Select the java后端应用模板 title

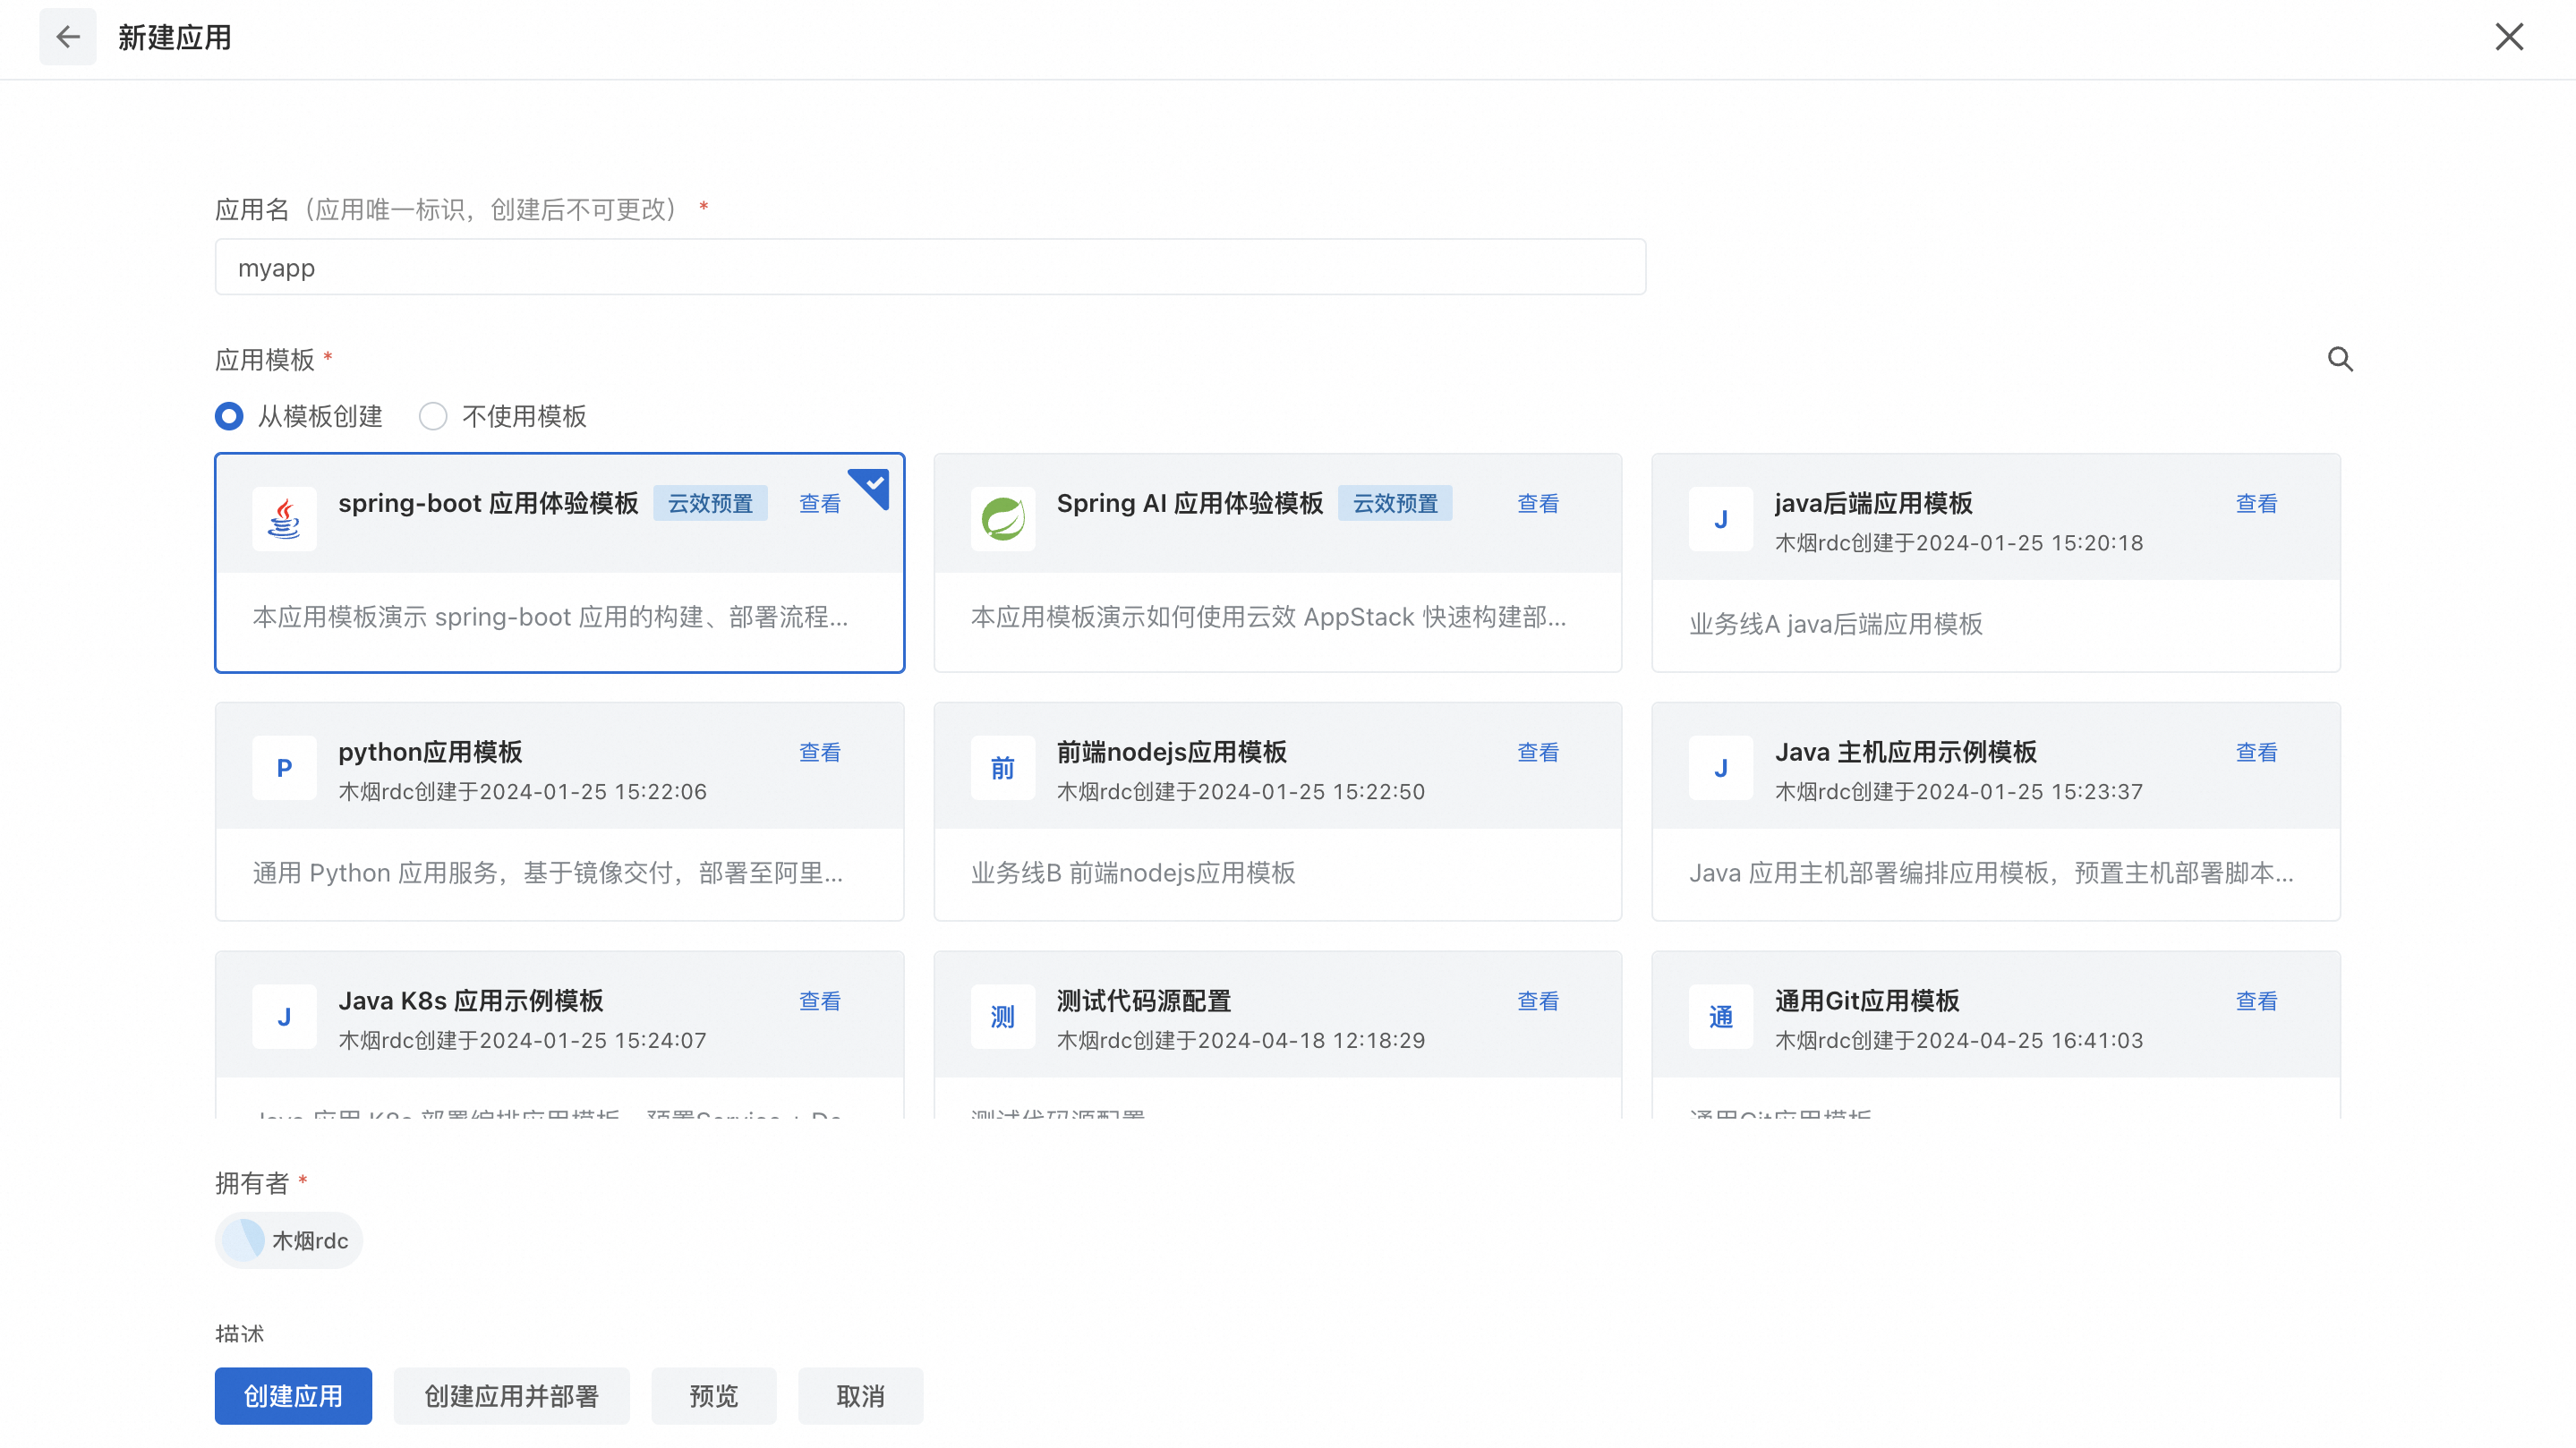1873,503
